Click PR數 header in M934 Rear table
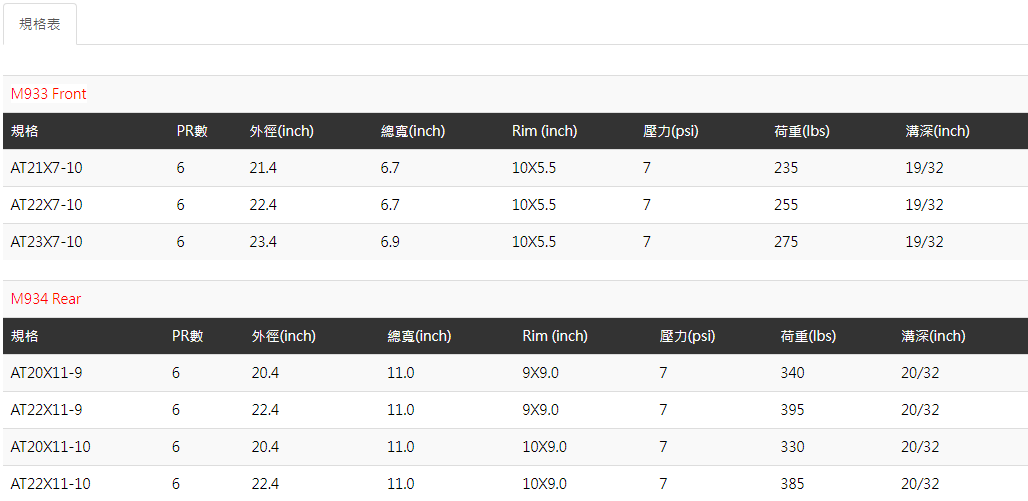This screenshot has width=1028, height=501. click(188, 336)
